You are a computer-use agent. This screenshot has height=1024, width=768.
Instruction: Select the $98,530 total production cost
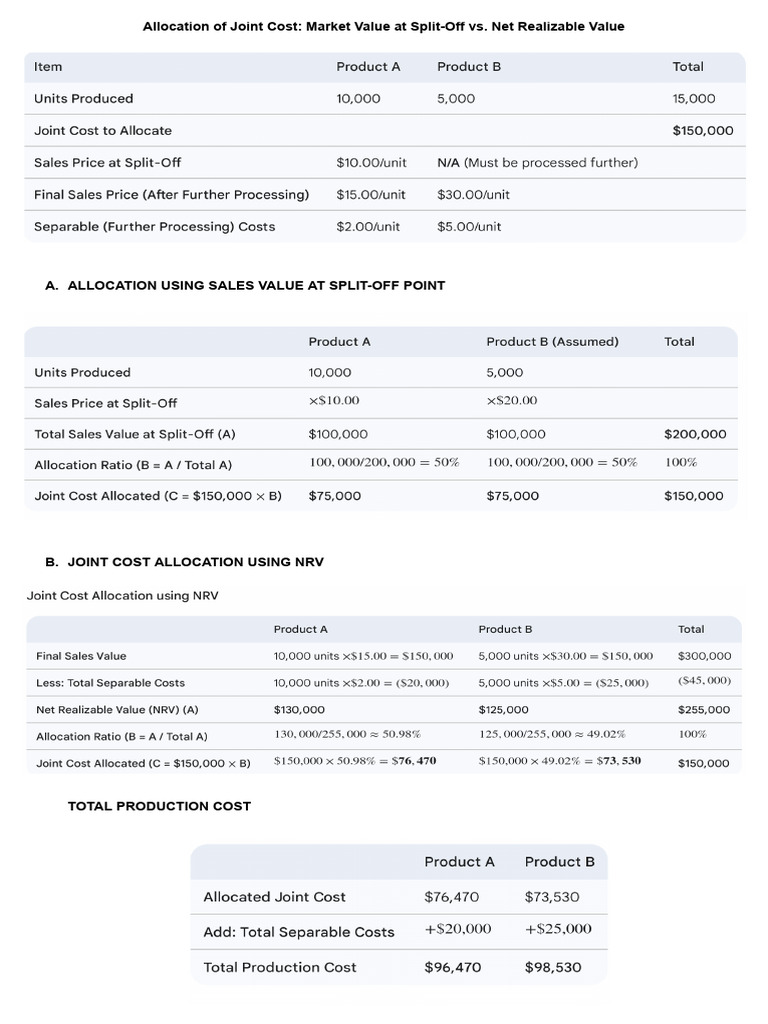[x=553, y=967]
